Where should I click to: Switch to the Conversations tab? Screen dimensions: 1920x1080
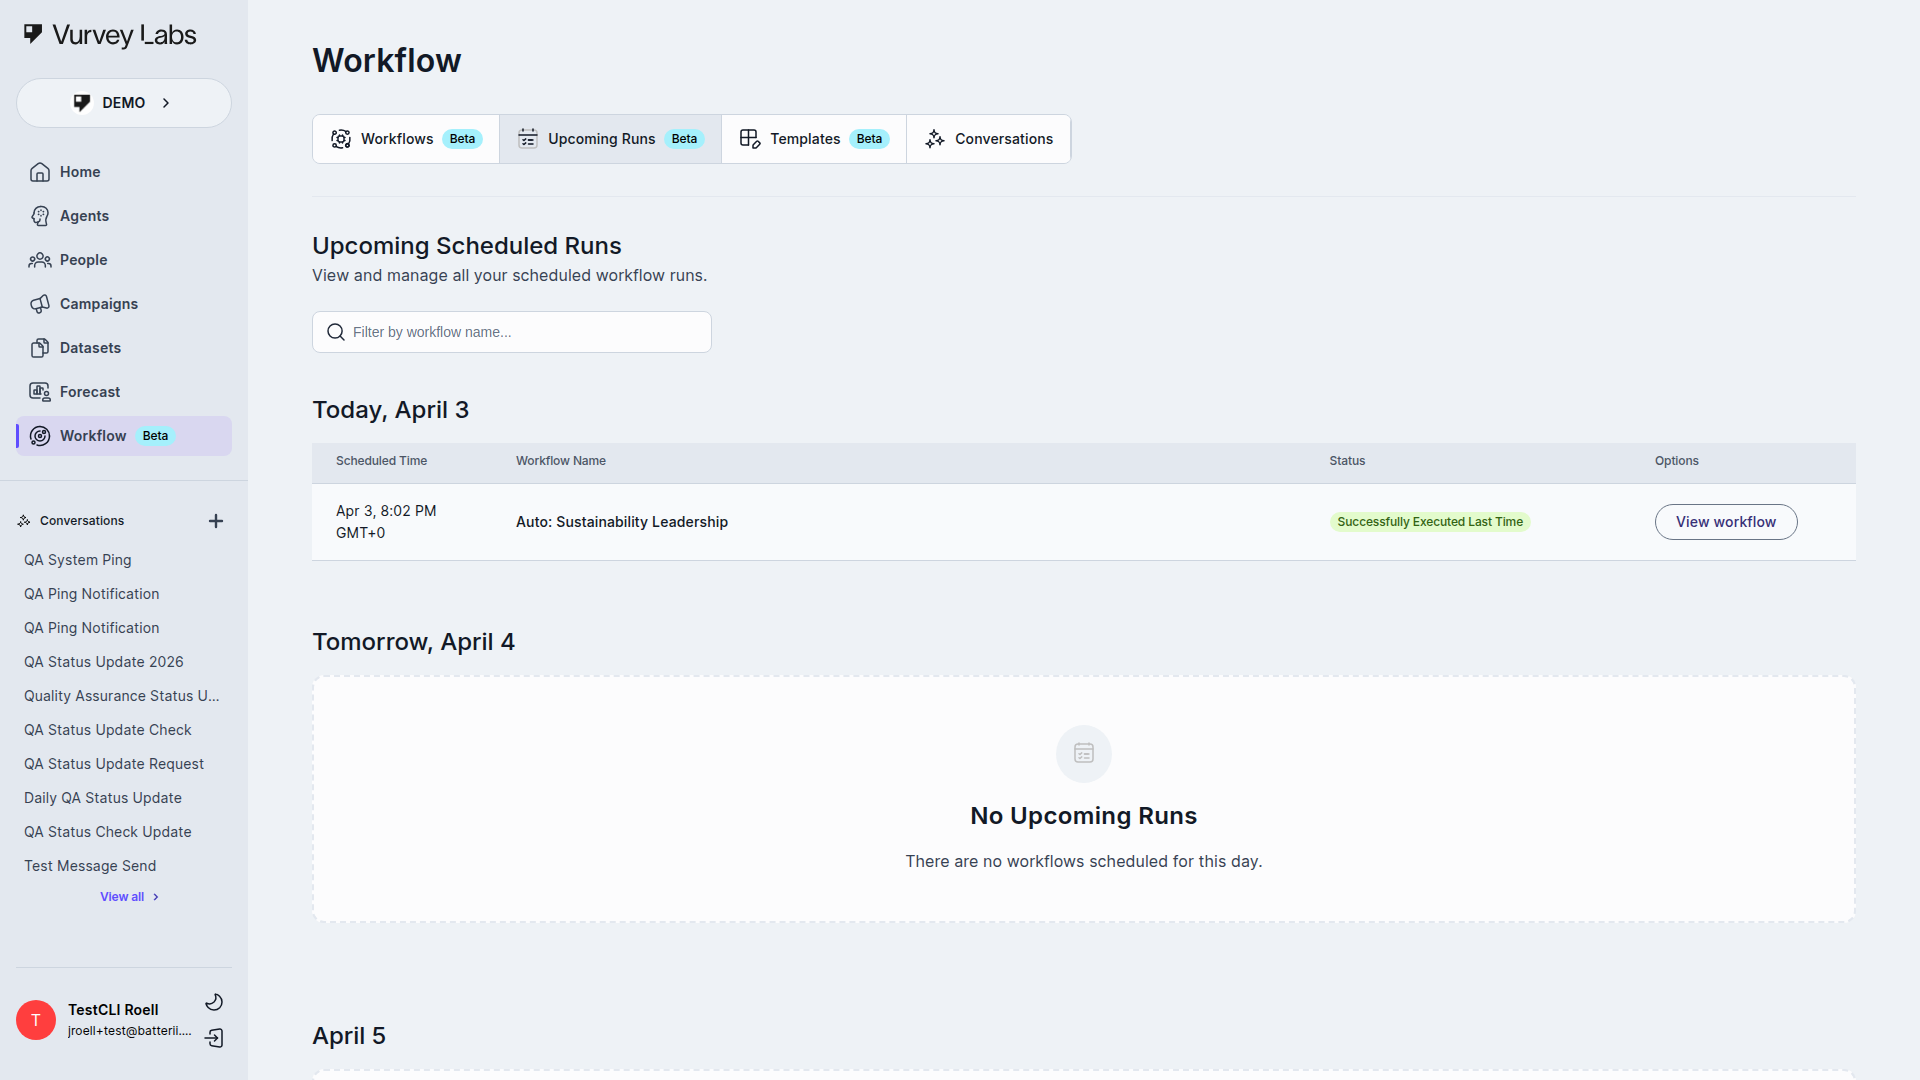(988, 139)
